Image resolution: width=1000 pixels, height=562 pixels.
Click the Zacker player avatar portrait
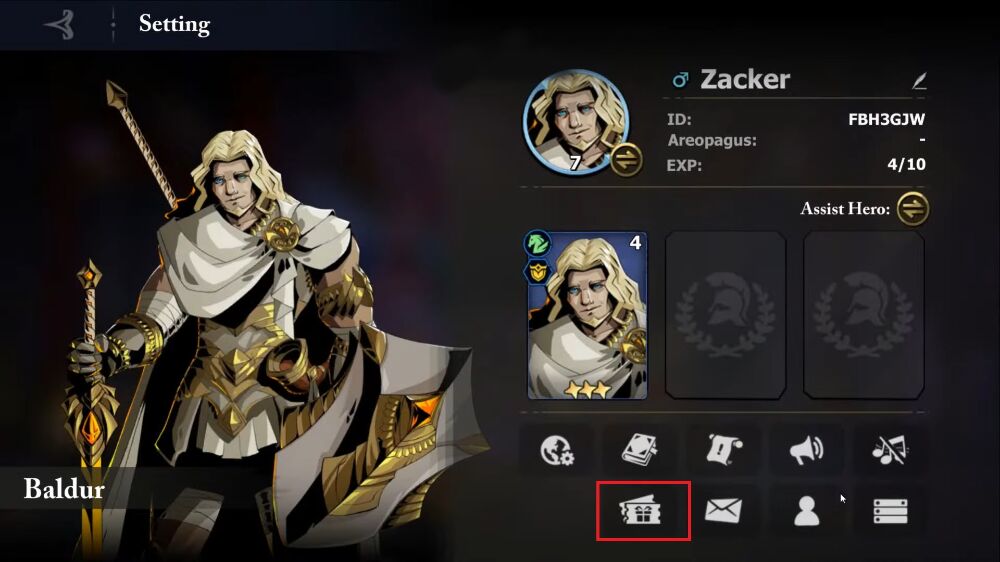576,122
